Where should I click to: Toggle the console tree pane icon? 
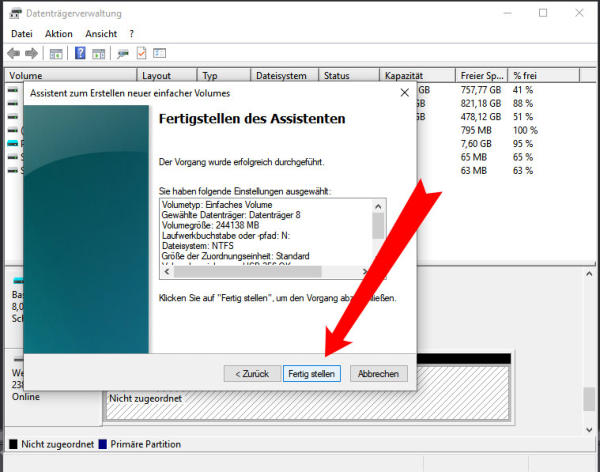[56, 54]
